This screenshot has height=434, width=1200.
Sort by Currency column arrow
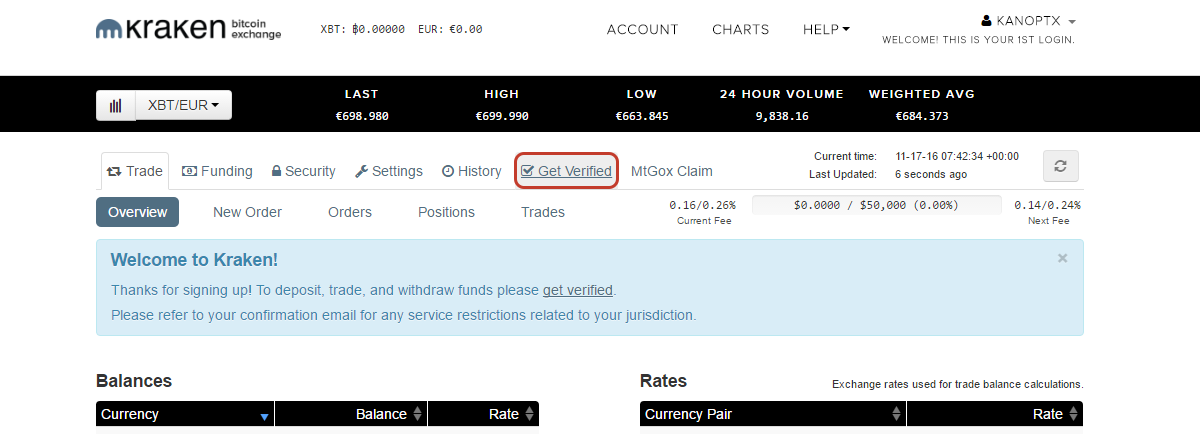tap(264, 415)
